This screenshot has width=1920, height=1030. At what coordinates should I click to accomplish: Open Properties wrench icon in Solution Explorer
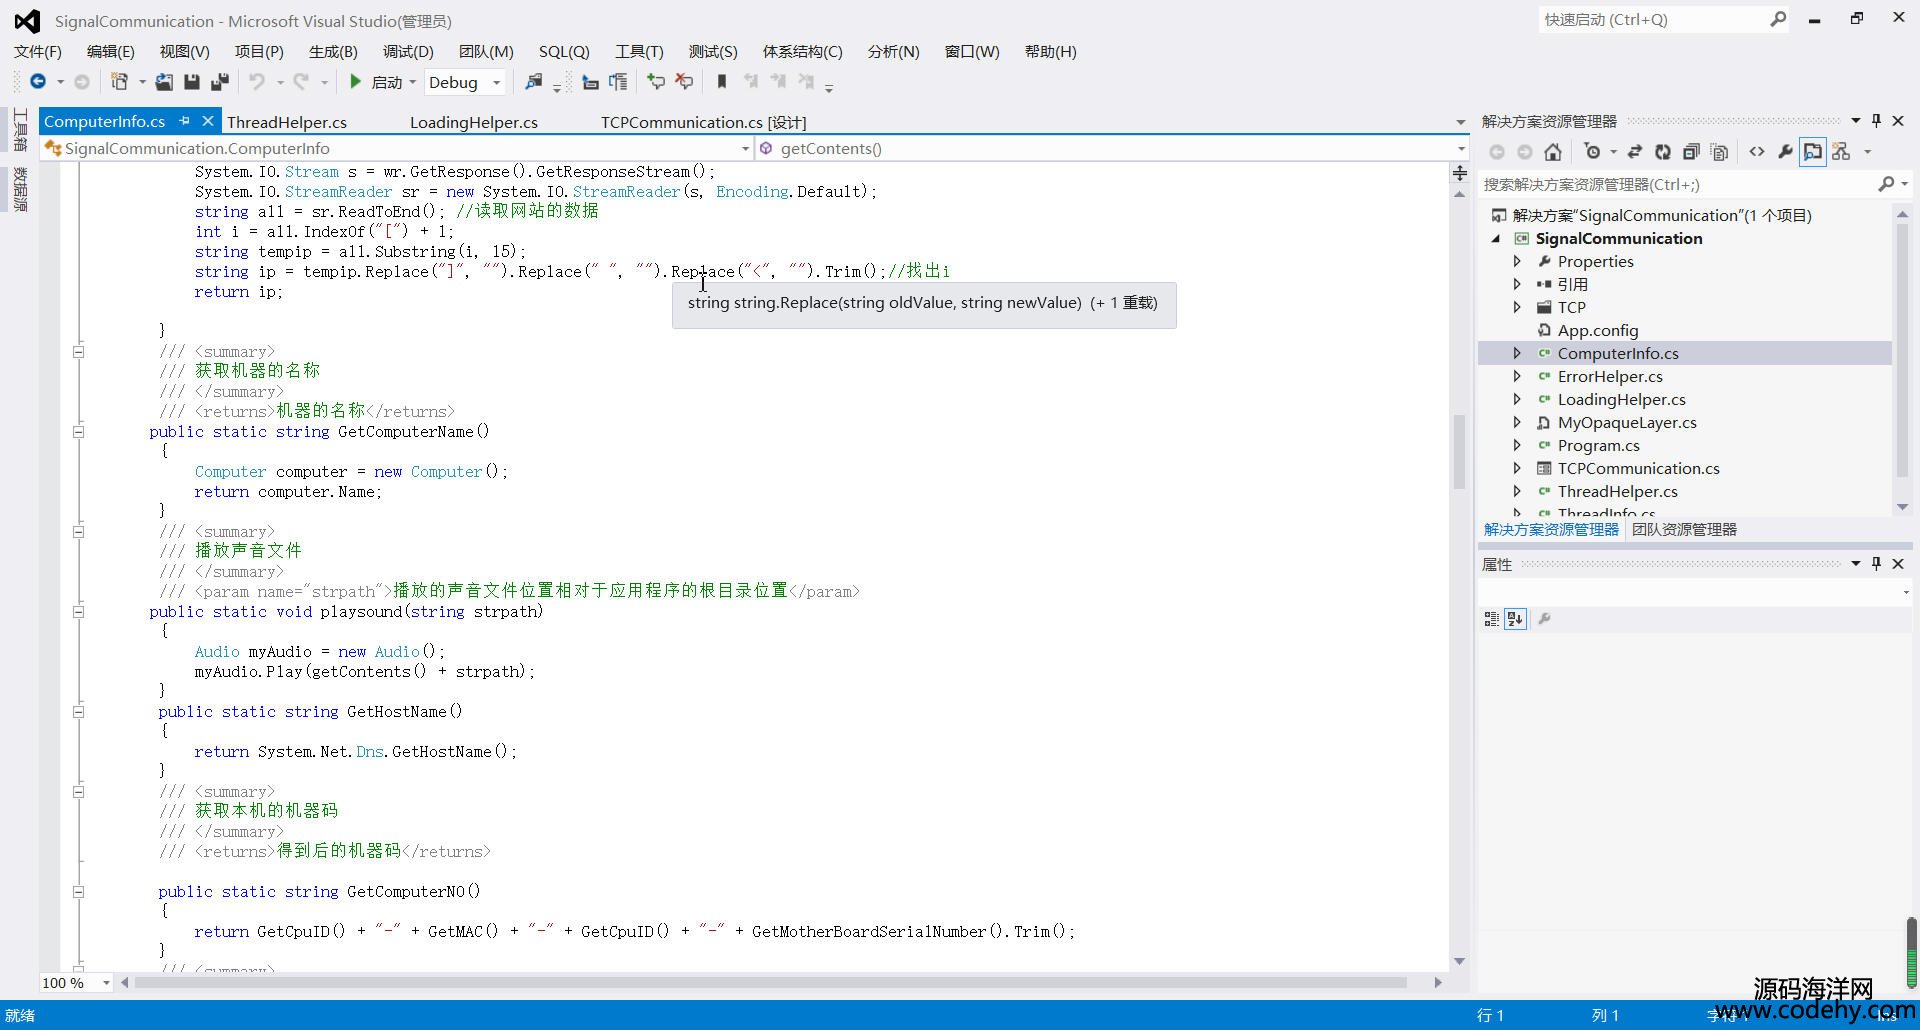coord(1785,152)
